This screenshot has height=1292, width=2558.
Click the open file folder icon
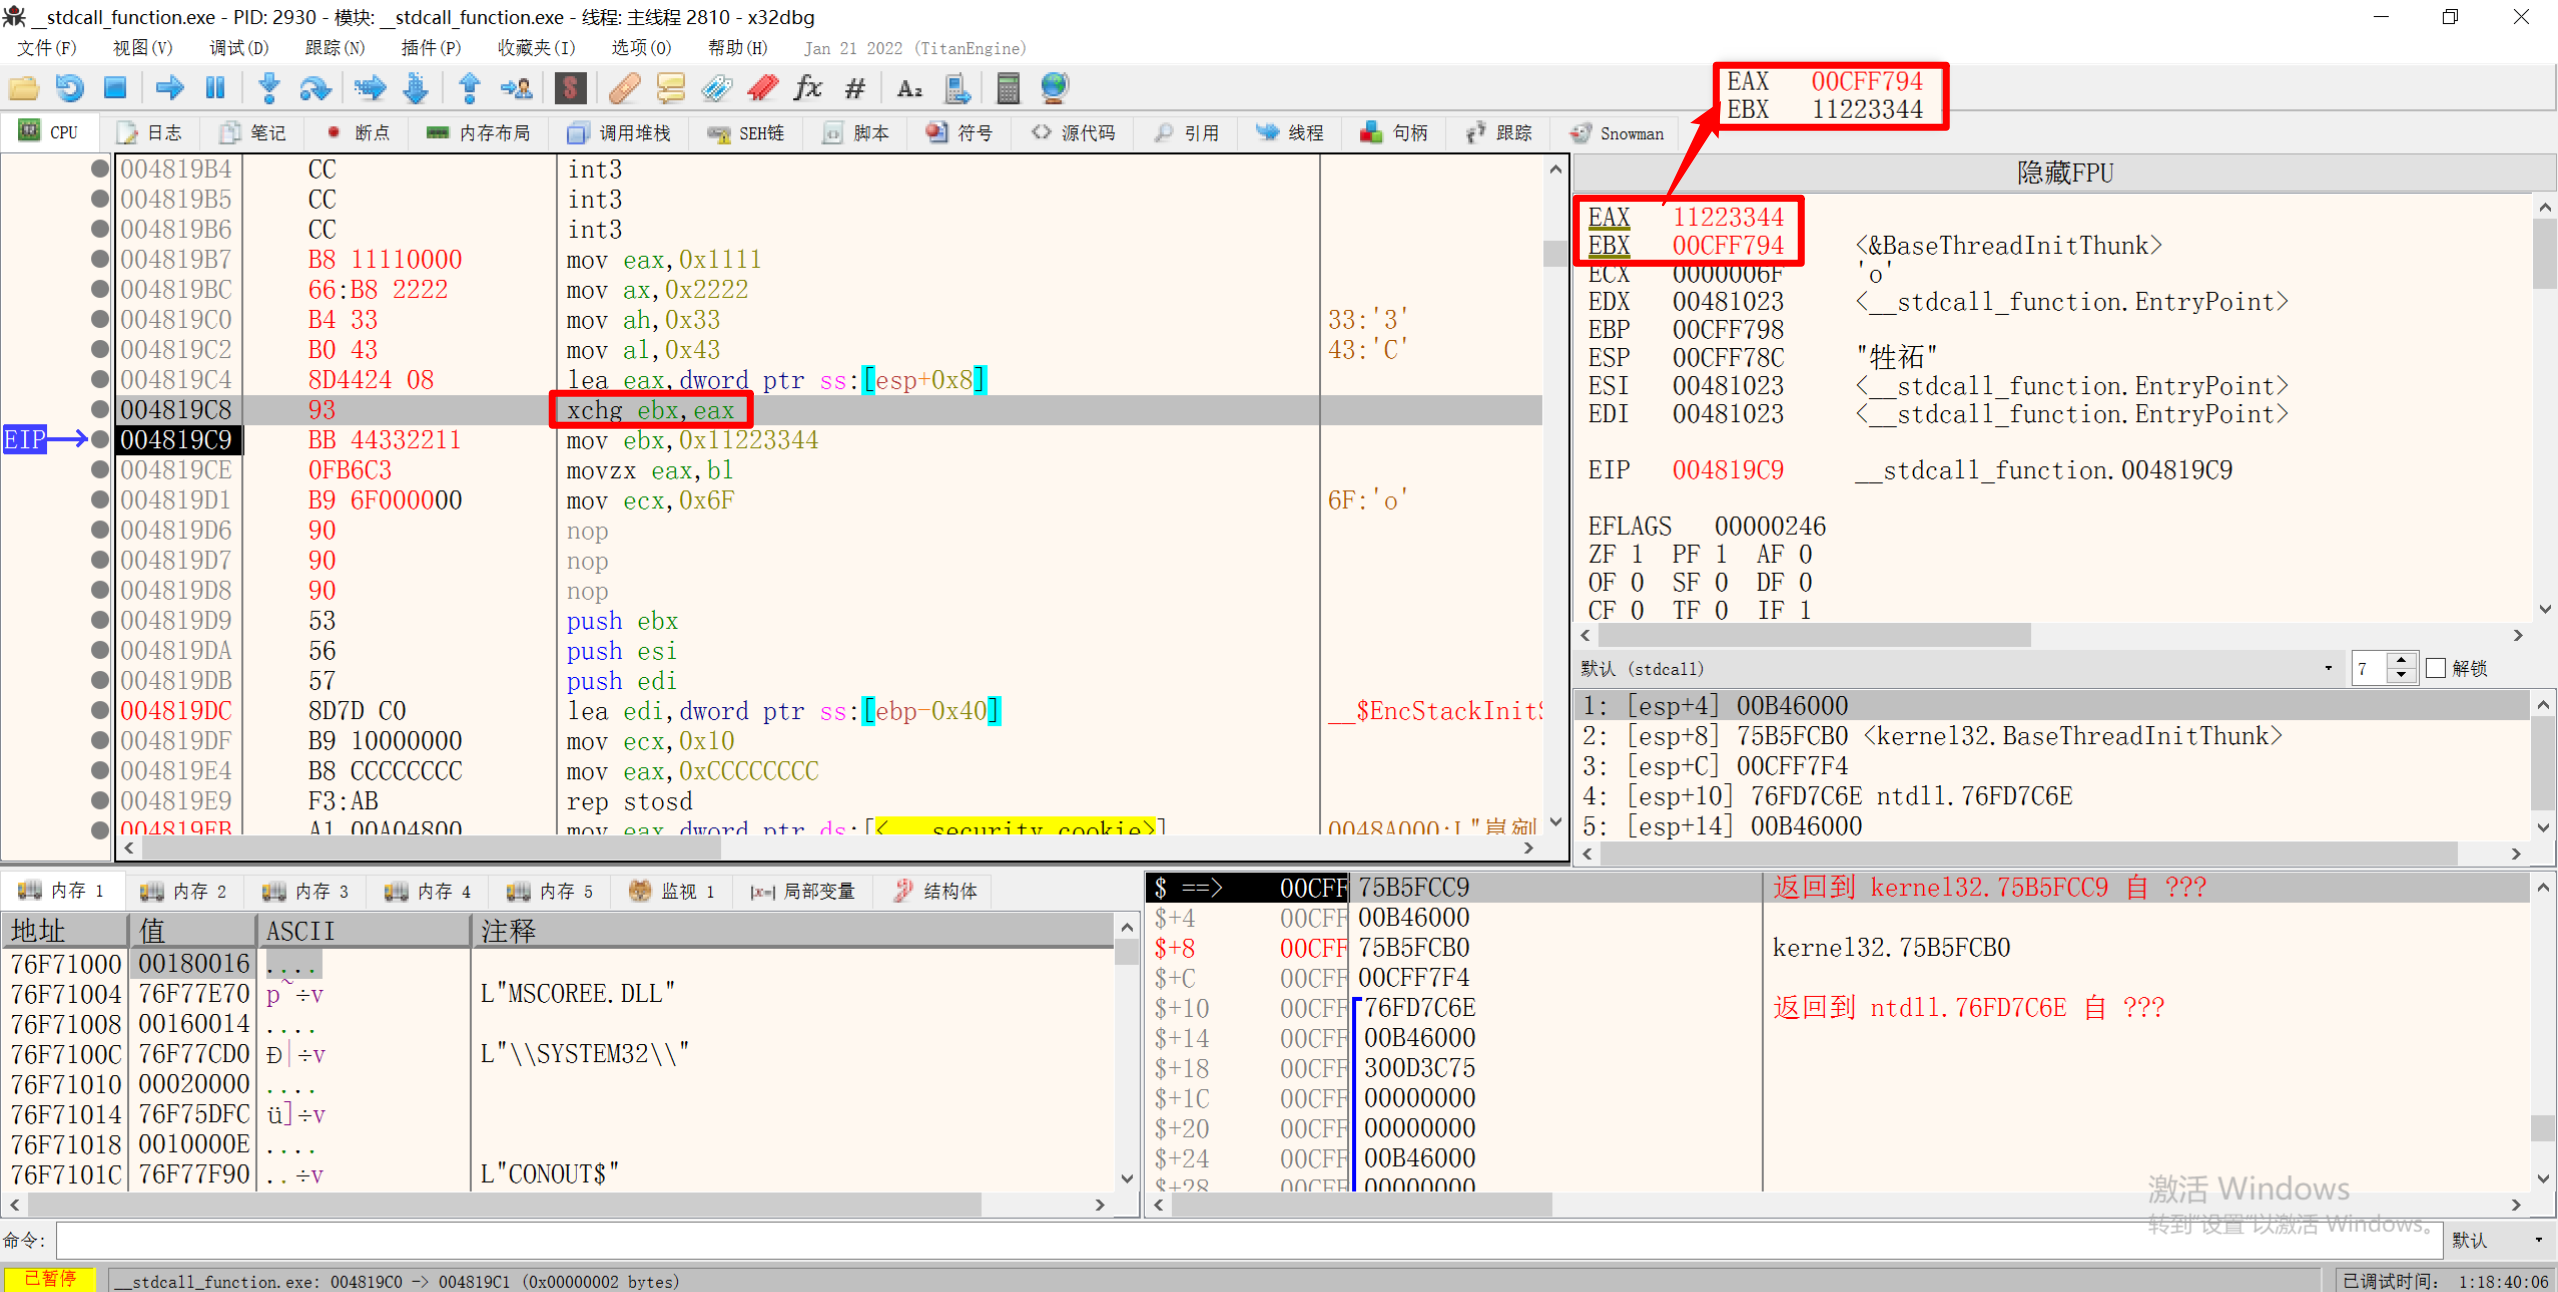click(x=23, y=88)
